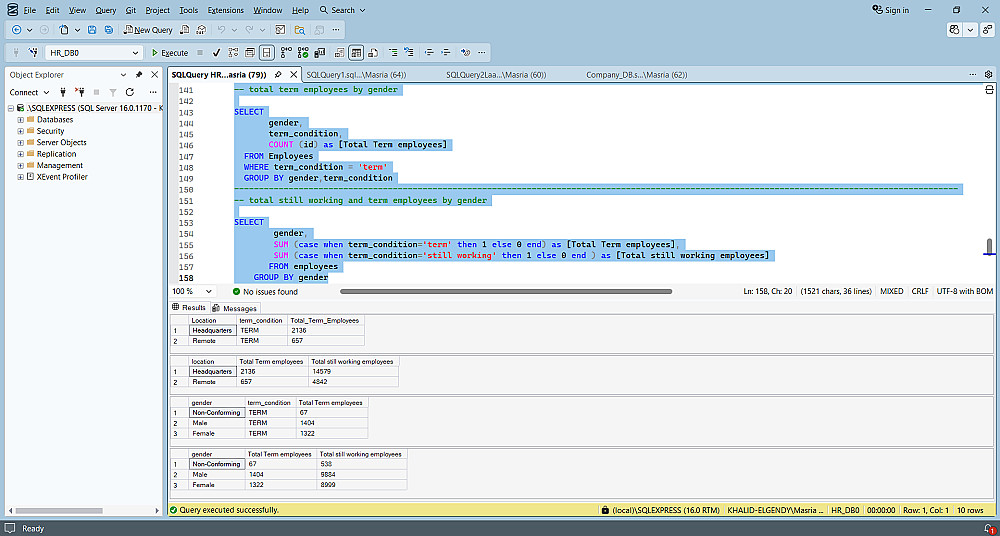This screenshot has height=536, width=1000.
Task: Click the Navigate Backward arrow icon
Action: tap(16, 30)
